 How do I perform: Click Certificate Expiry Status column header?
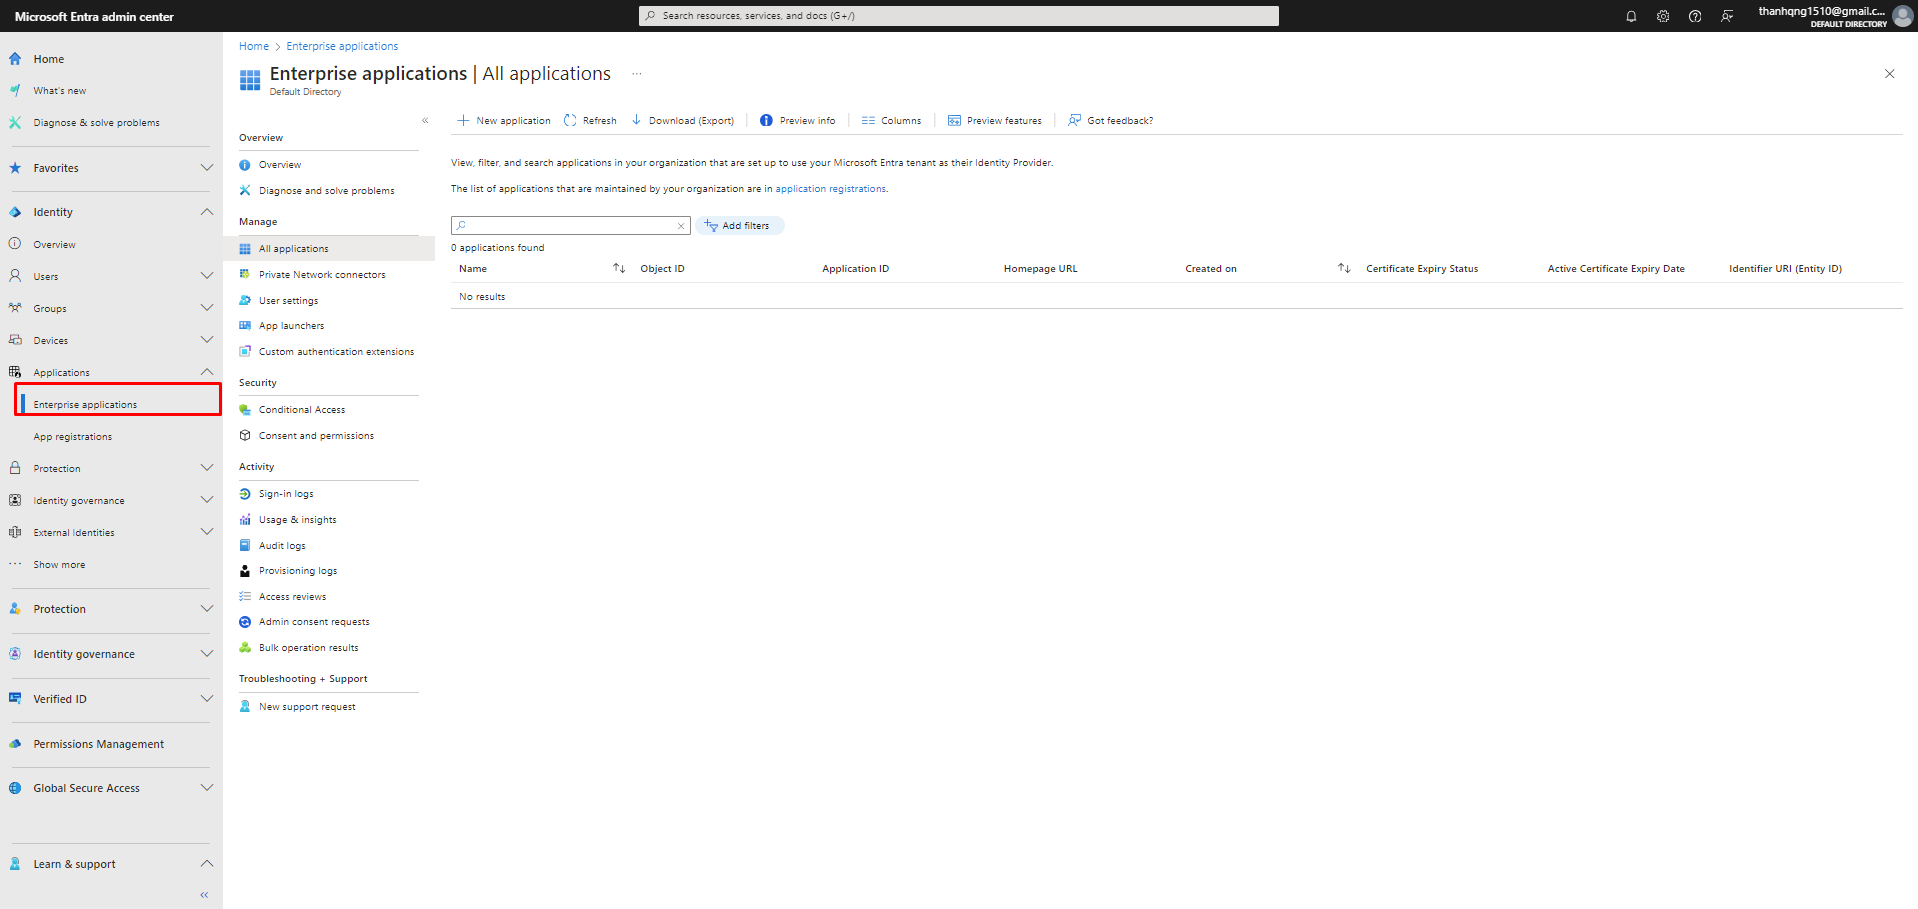1422,269
